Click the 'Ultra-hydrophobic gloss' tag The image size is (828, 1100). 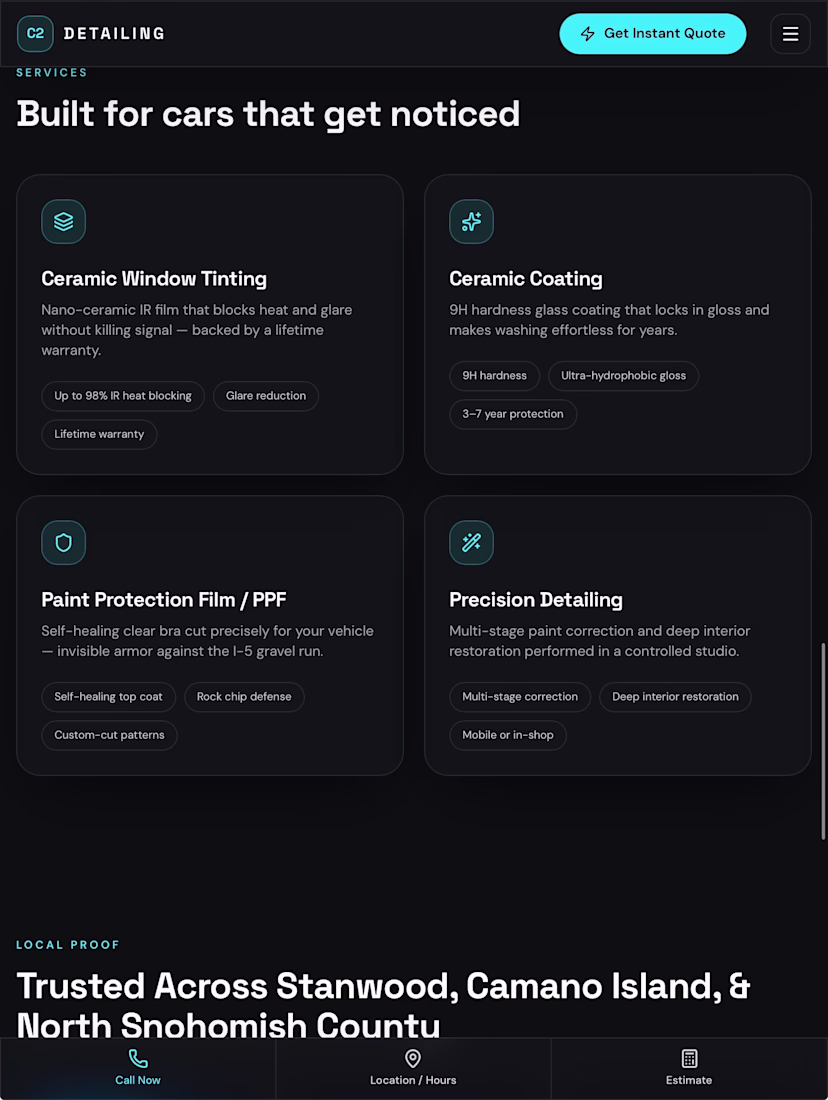point(623,375)
